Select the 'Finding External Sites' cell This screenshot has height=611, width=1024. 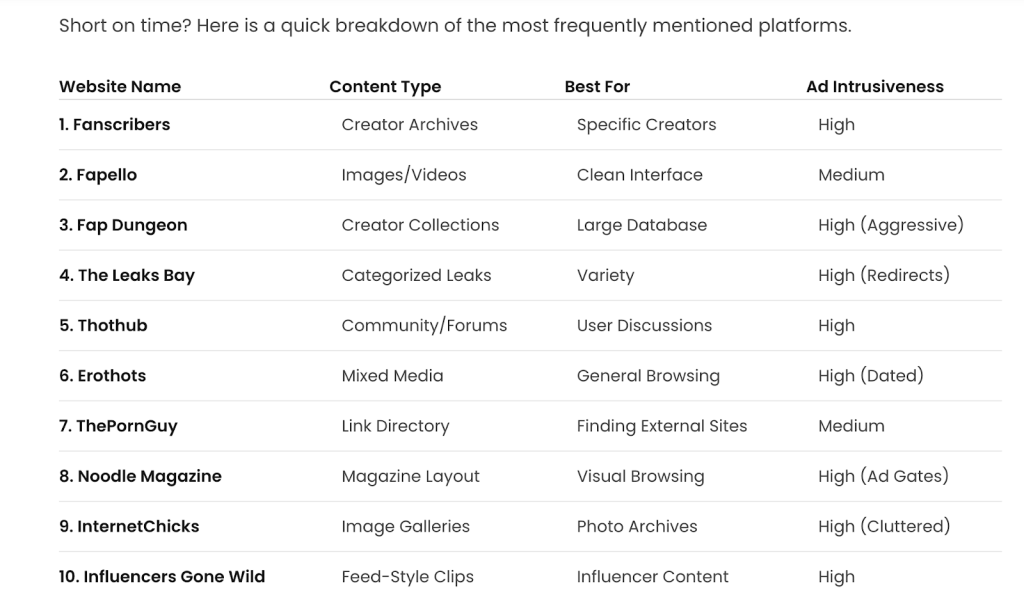(x=661, y=426)
